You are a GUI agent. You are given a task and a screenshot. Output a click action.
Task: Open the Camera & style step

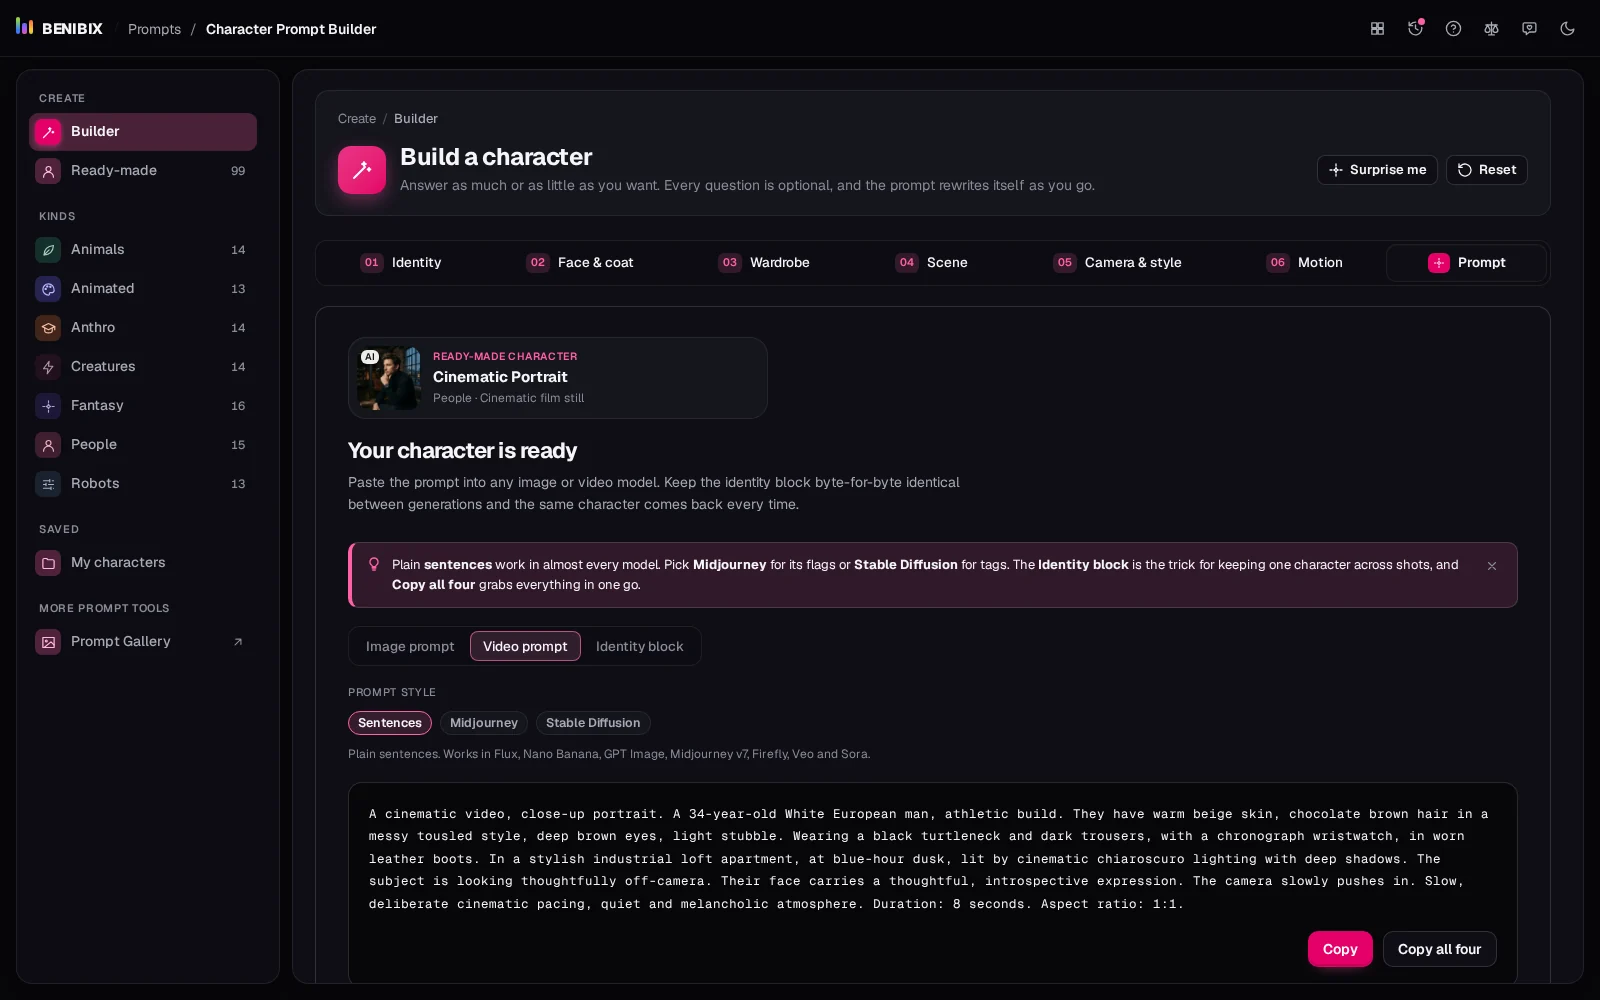click(x=1118, y=263)
